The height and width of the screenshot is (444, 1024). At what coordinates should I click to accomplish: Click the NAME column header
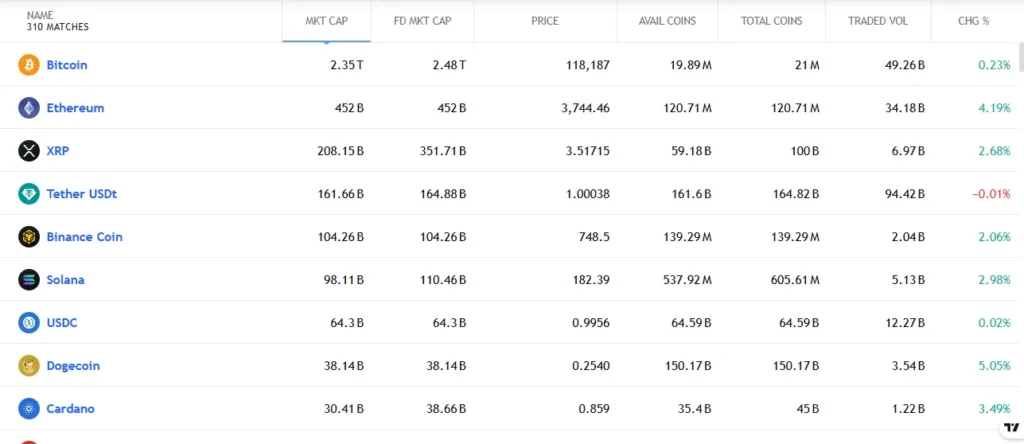point(40,15)
